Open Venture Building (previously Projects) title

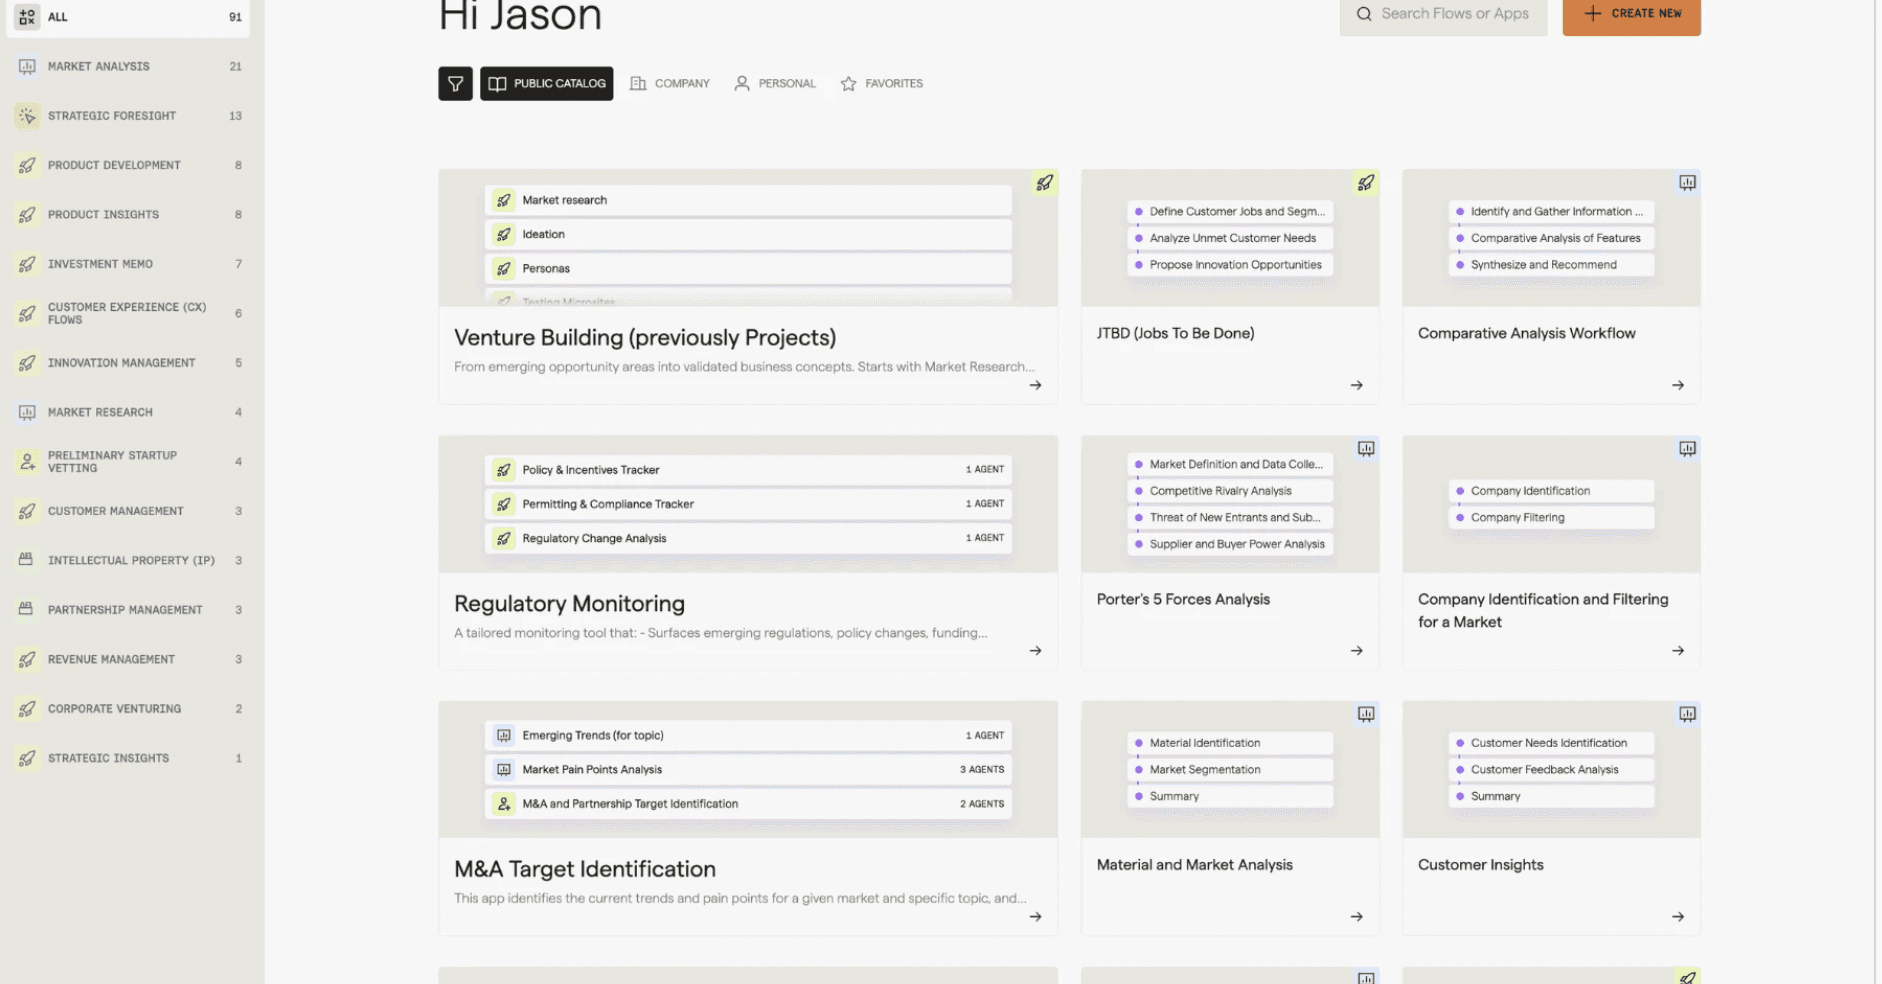pyautogui.click(x=645, y=338)
